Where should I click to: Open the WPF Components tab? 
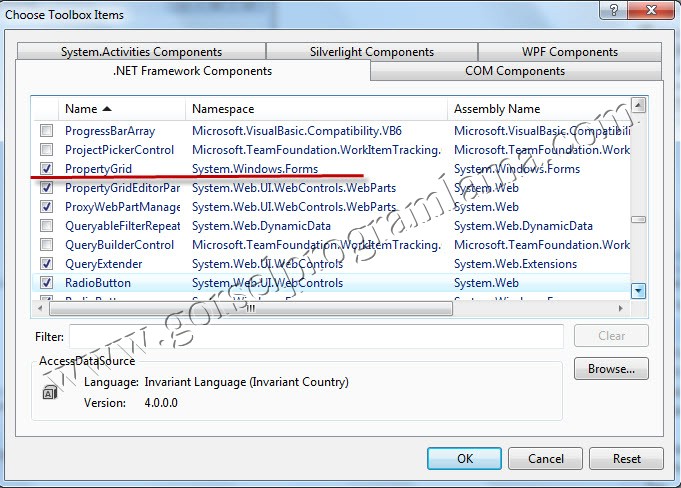(x=569, y=52)
